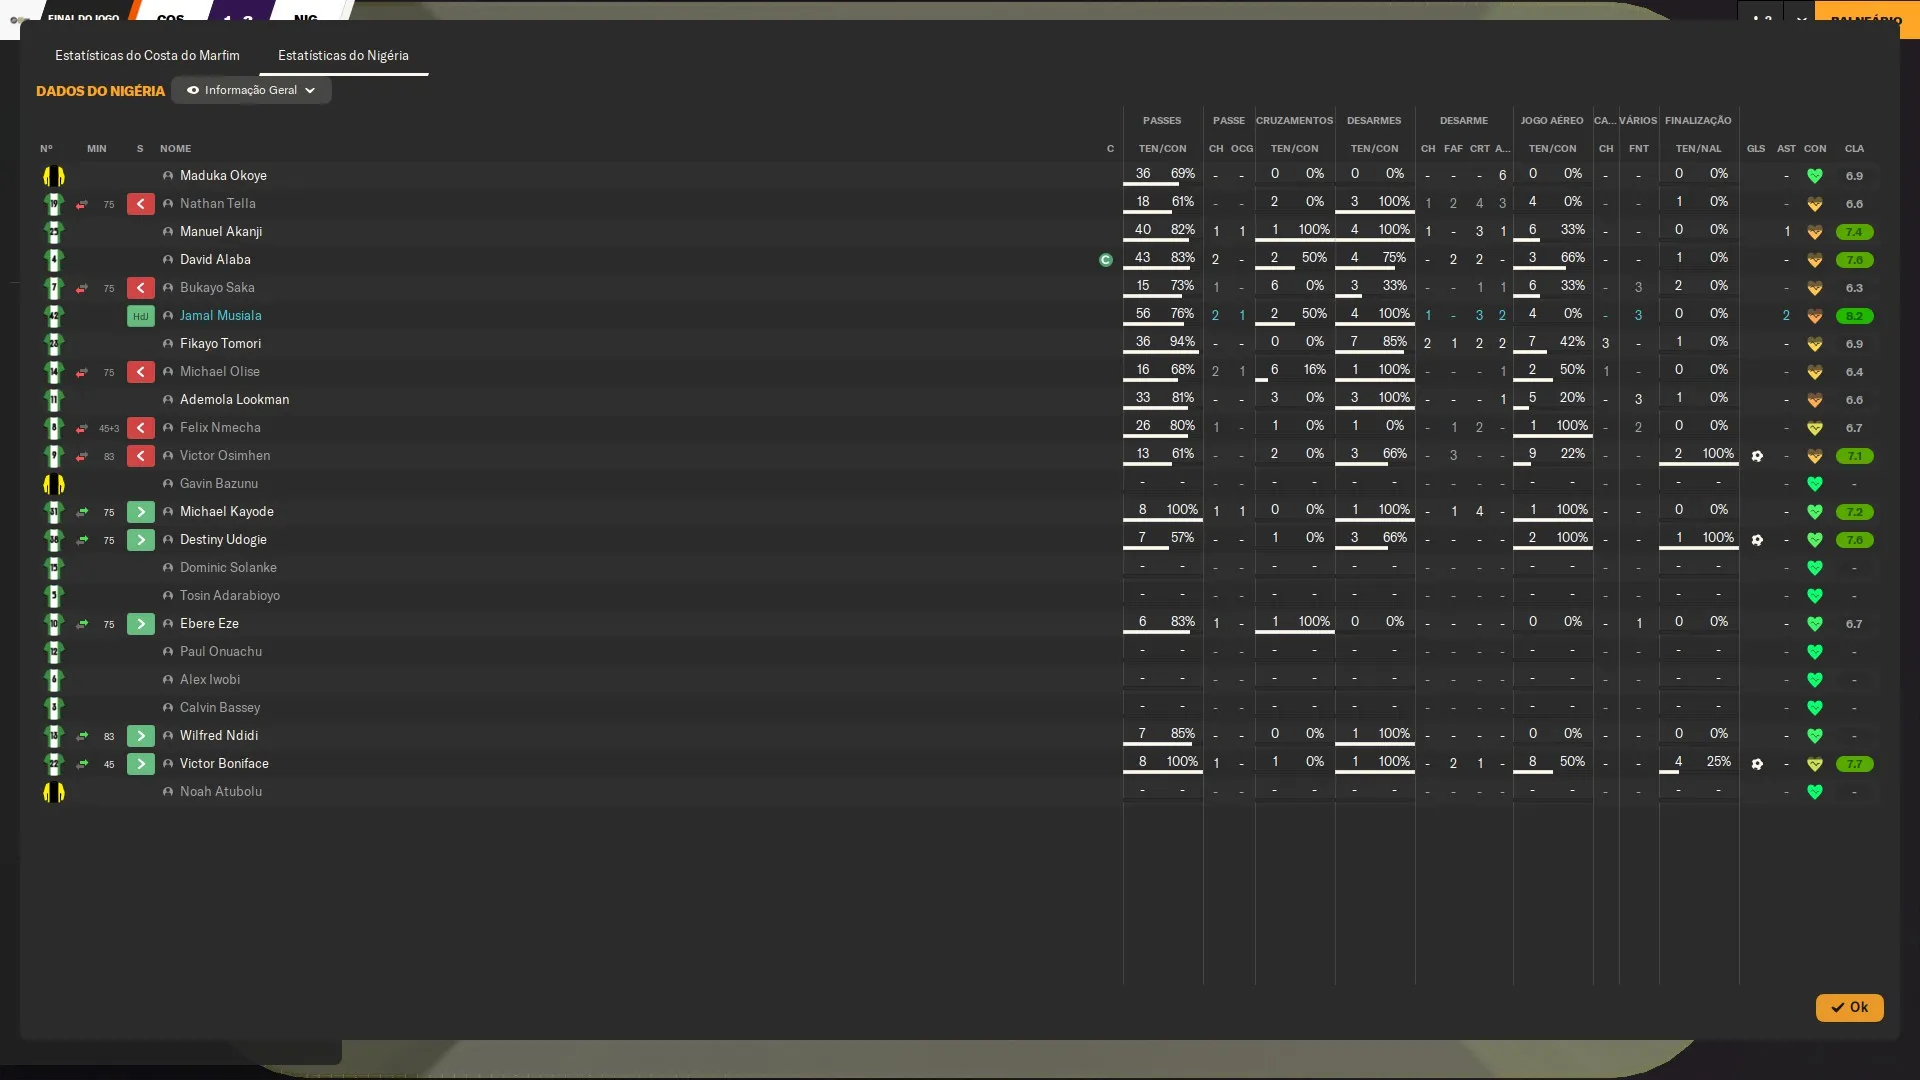Click Balneário button at top right
The width and height of the screenshot is (1920, 1080).
click(x=1867, y=20)
